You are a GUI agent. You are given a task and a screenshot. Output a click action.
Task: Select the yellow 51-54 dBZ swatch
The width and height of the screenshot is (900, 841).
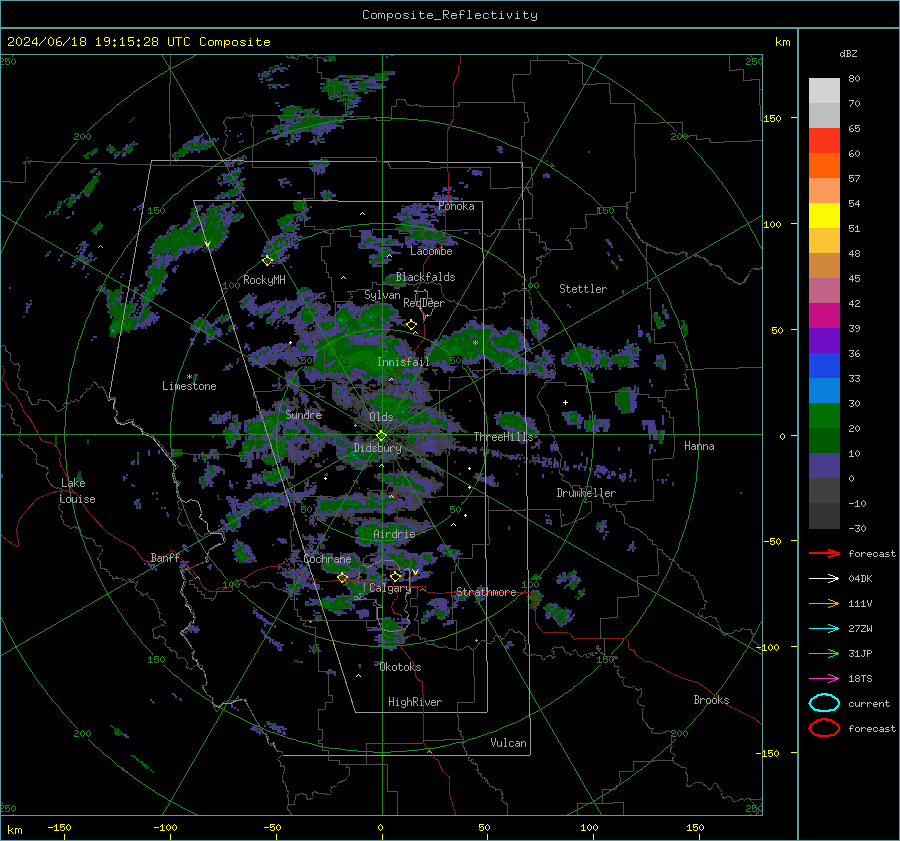click(824, 216)
